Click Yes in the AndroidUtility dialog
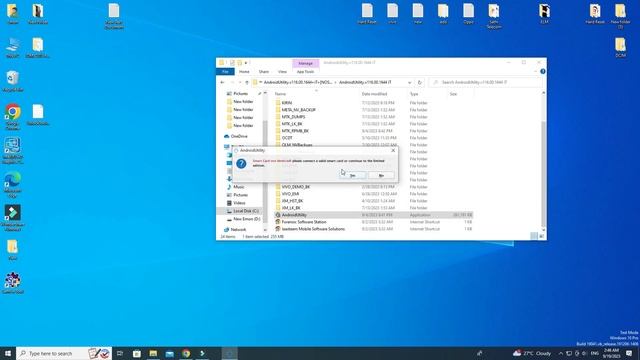 (353, 176)
